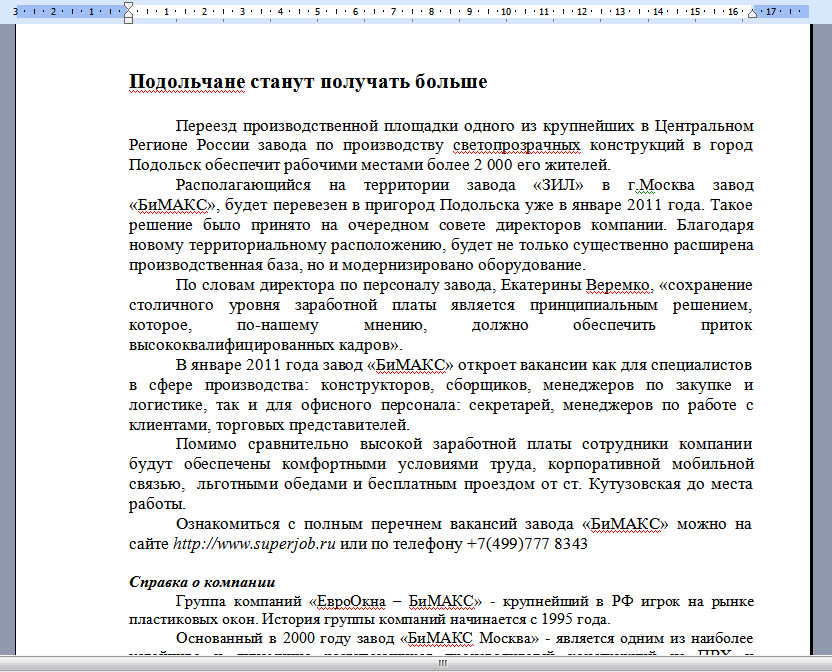Click the word "высококвалифицированных"
Viewport: 832px width, 672px height.
click(230, 346)
